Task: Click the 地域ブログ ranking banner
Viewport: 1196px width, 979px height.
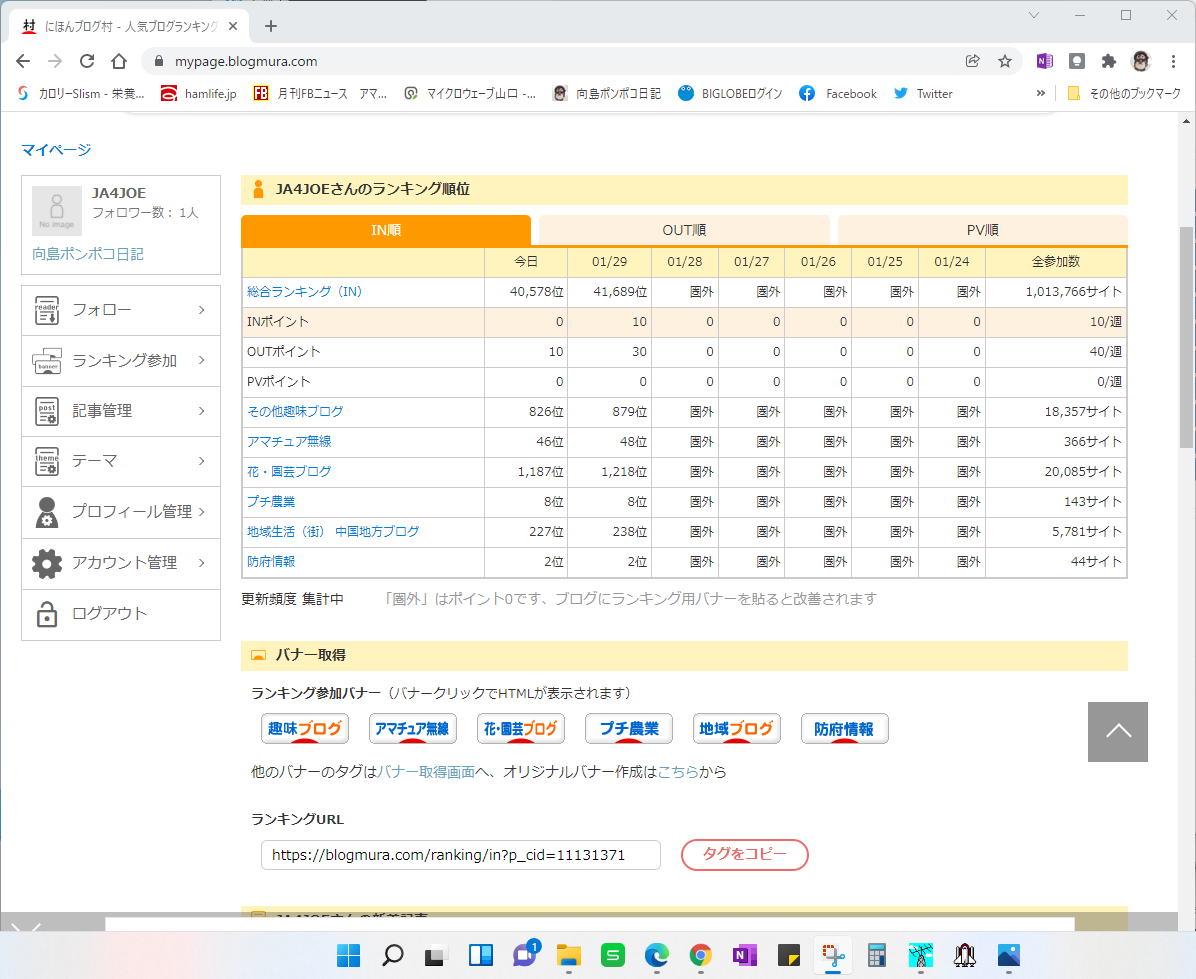Action: [737, 728]
